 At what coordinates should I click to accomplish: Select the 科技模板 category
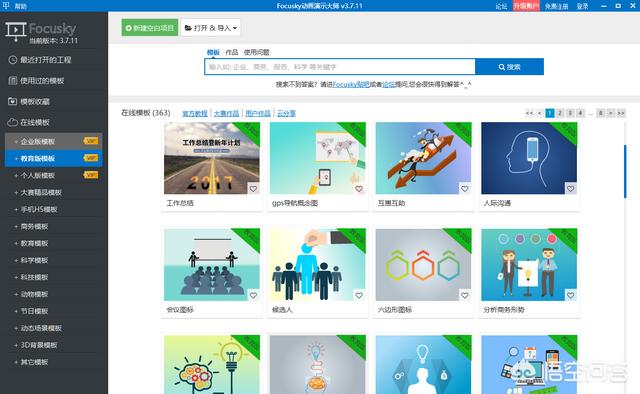pyautogui.click(x=53, y=277)
